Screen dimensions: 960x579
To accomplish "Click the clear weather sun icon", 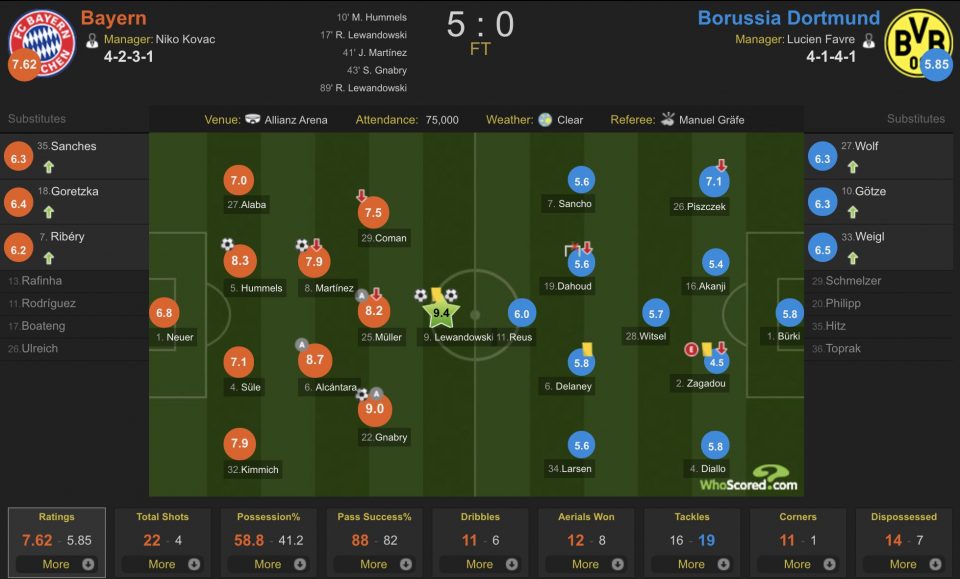I will pyautogui.click(x=545, y=120).
